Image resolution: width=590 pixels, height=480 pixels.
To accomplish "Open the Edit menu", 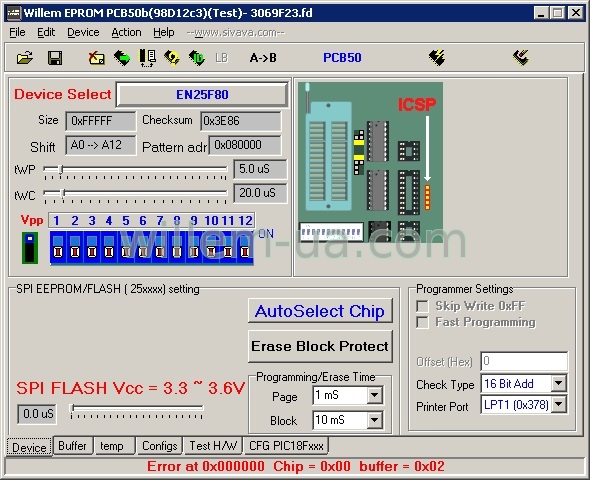I will pyautogui.click(x=46, y=32).
